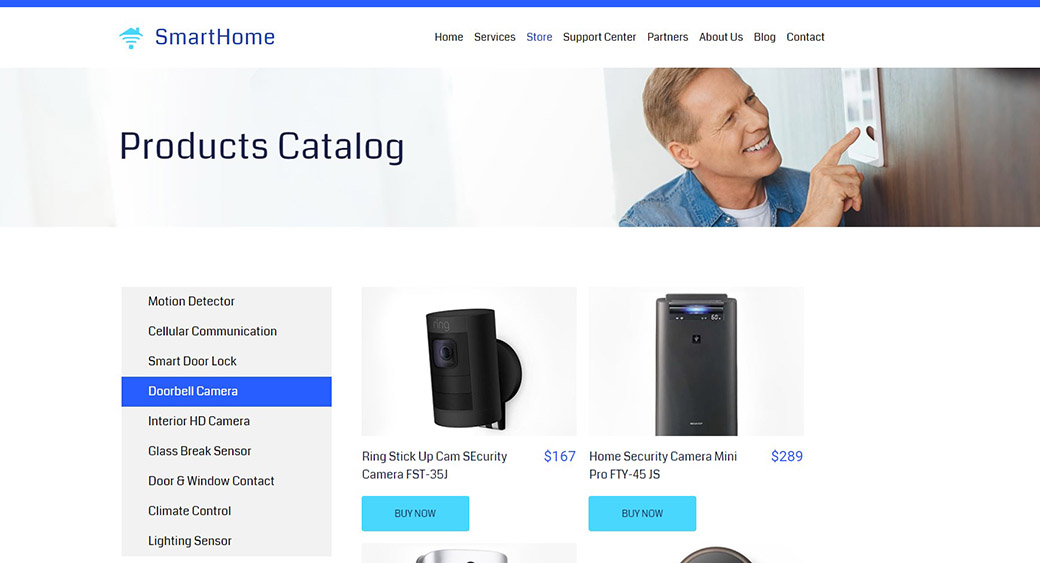Screen dimensions: 1040x563
Task: Open the Partners navigation link
Action: [667, 37]
